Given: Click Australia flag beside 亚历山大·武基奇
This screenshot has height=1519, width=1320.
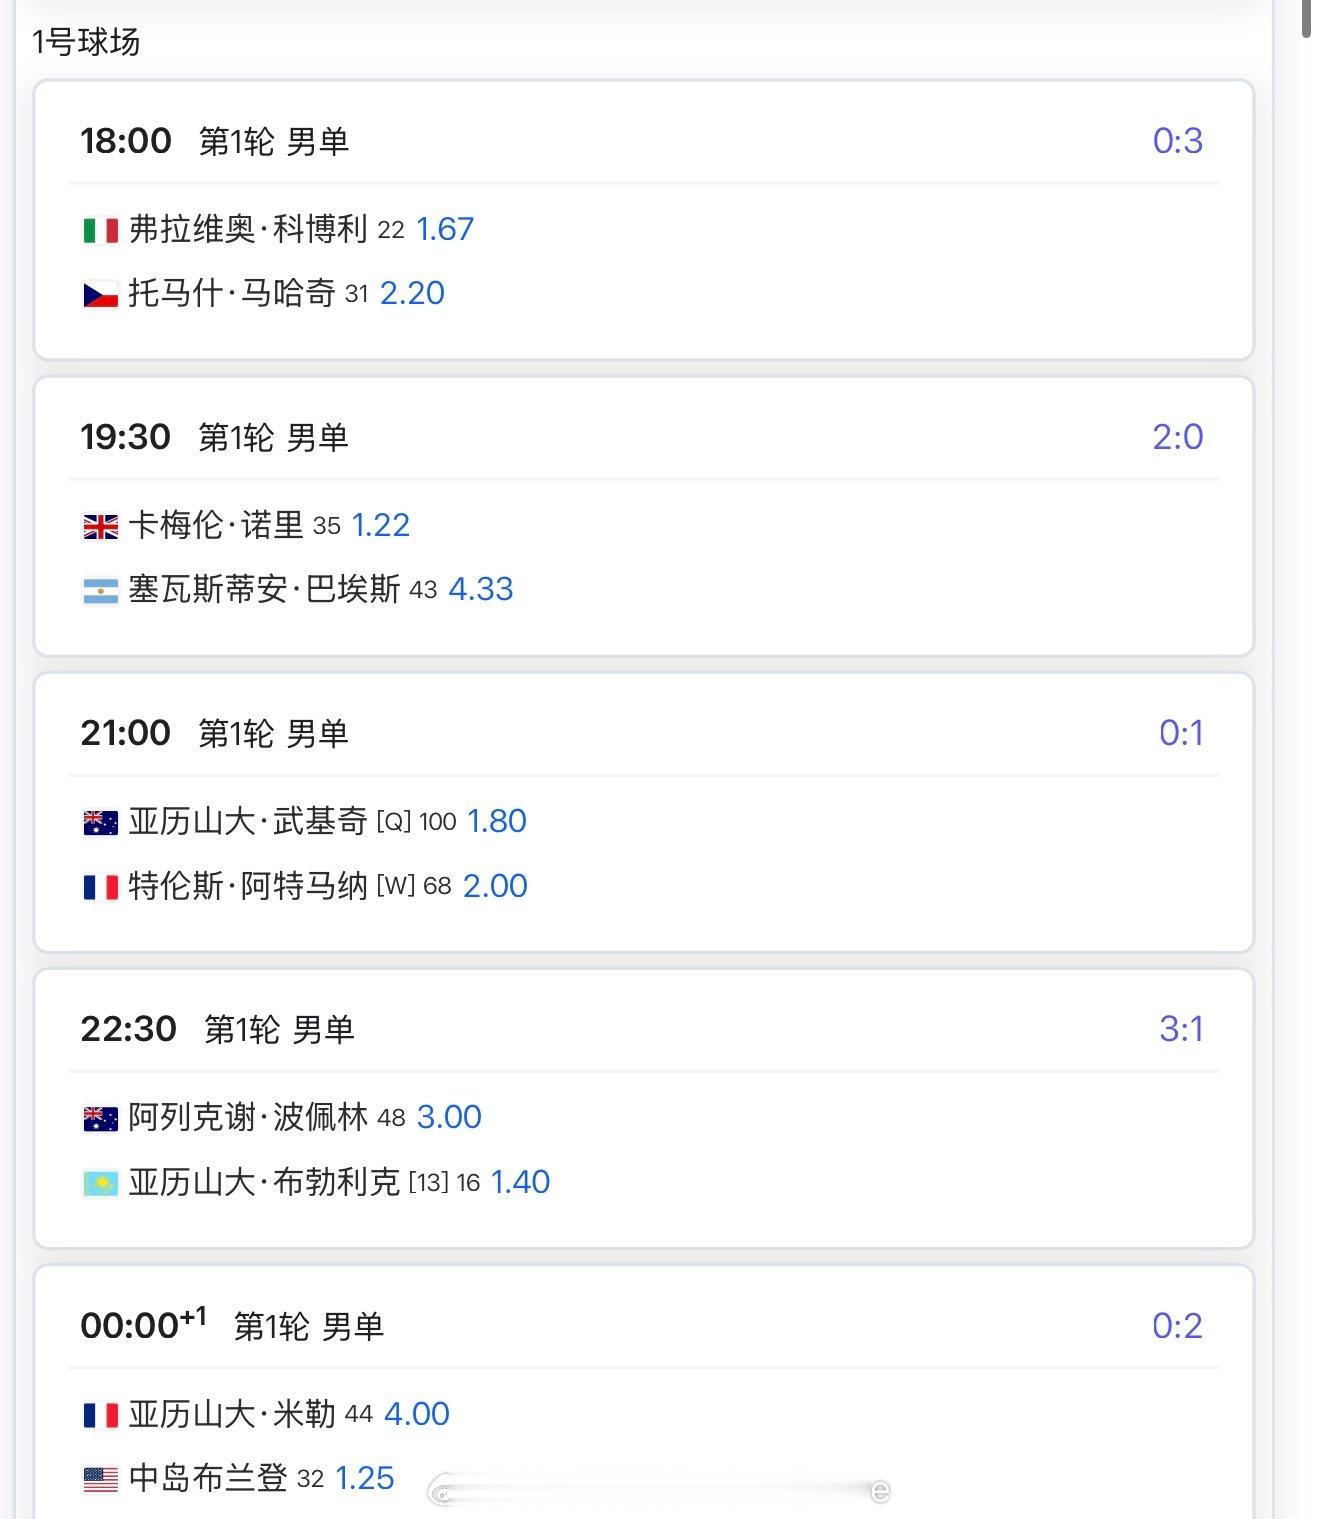Looking at the screenshot, I should [100, 823].
